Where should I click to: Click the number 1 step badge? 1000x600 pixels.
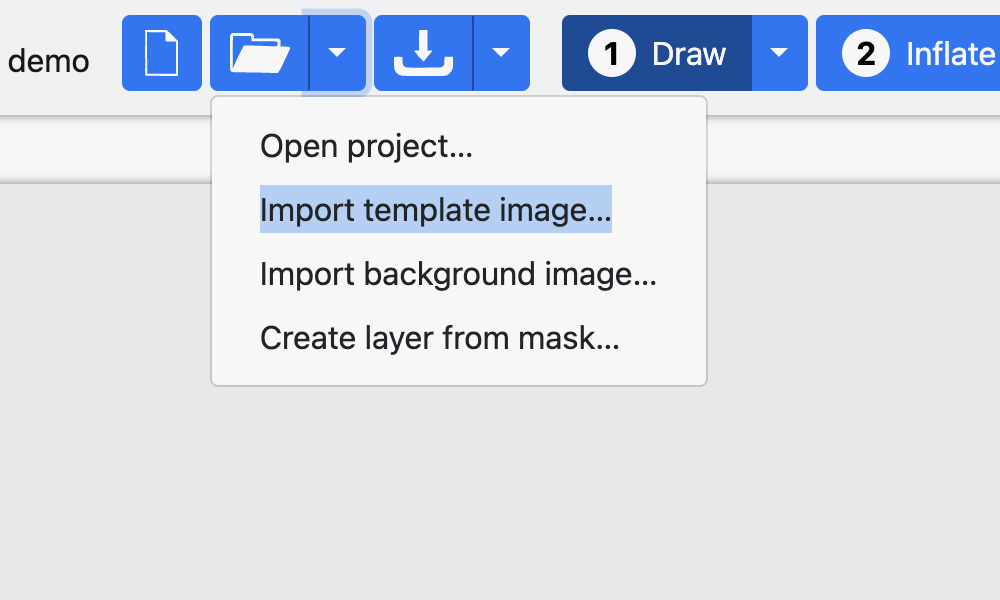(x=612, y=53)
